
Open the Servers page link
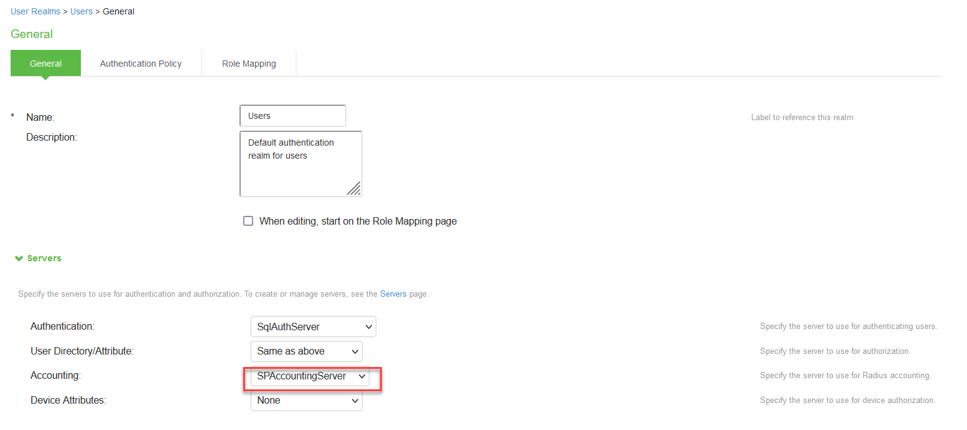tap(393, 294)
